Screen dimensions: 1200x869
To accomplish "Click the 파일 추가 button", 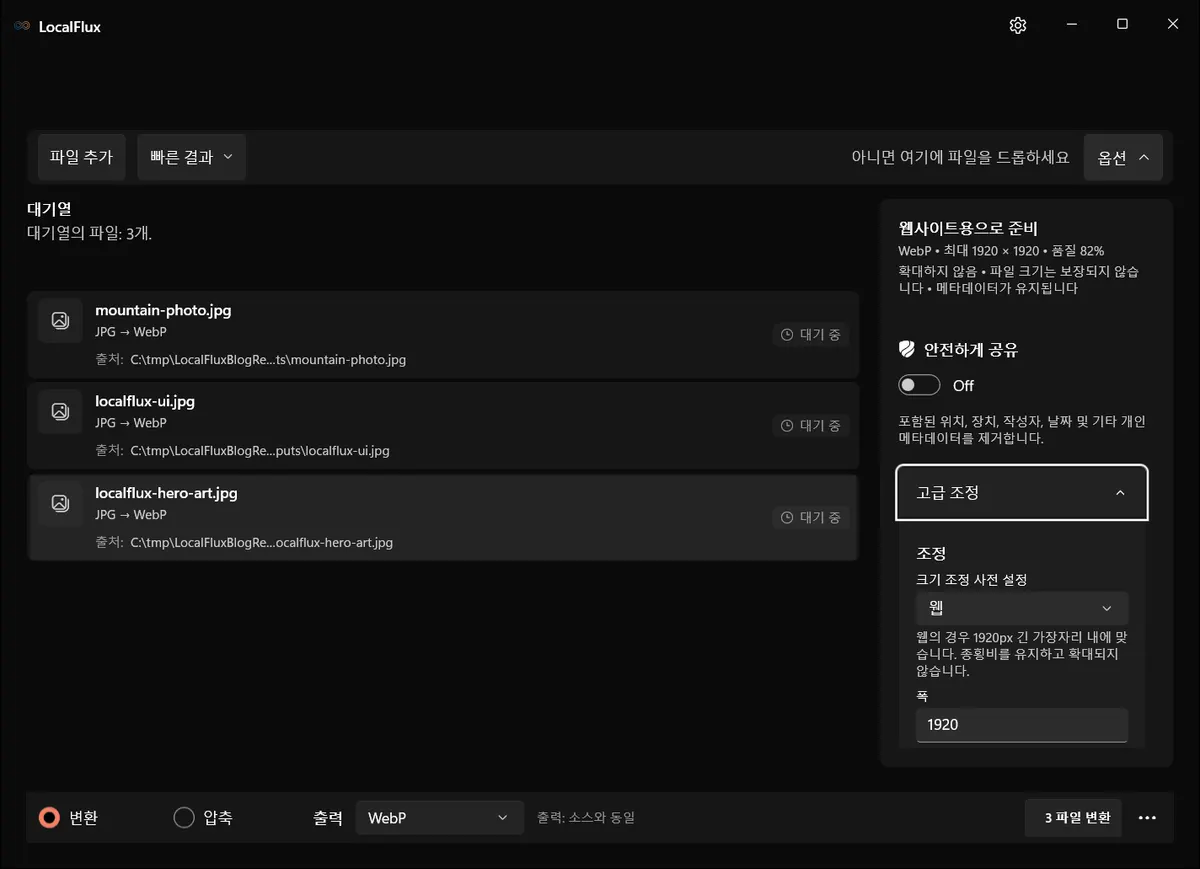I will pyautogui.click(x=81, y=157).
